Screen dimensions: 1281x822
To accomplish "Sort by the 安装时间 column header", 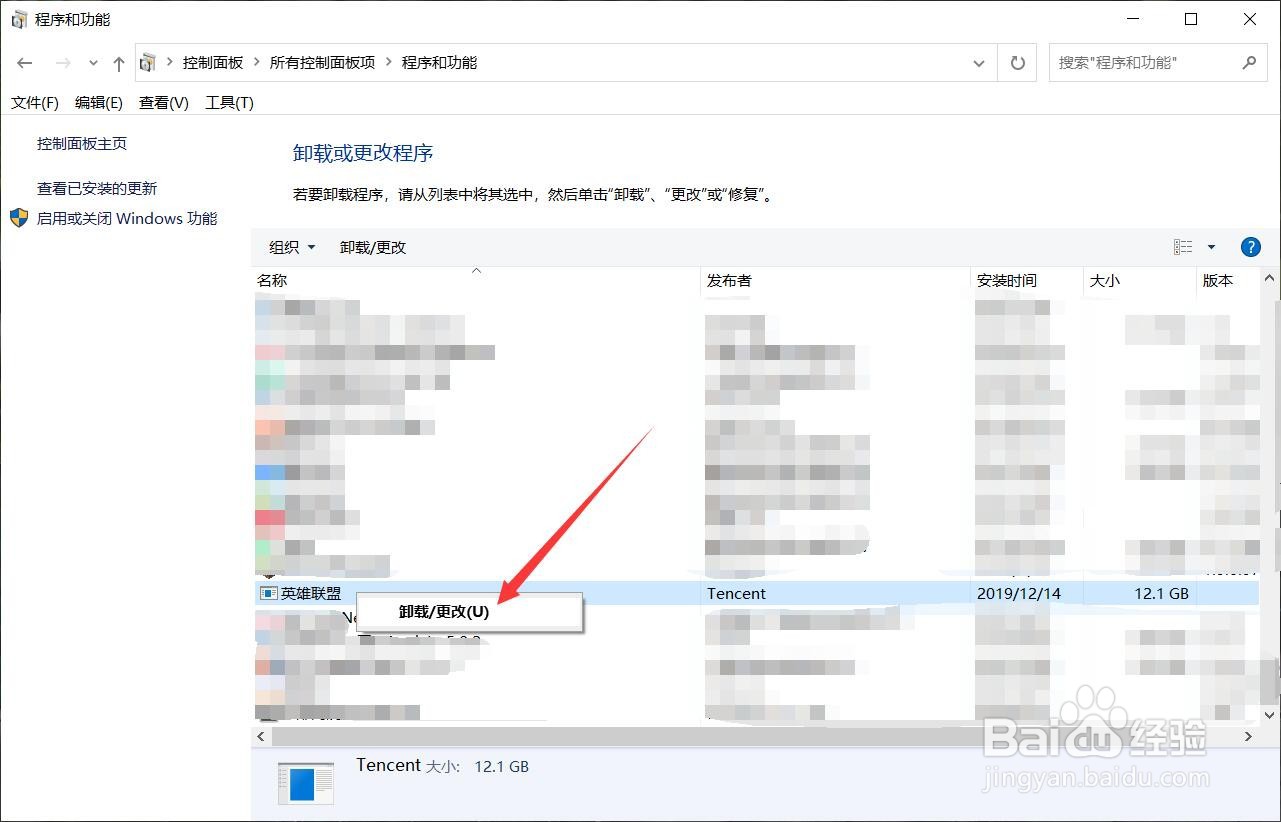I will (1027, 281).
